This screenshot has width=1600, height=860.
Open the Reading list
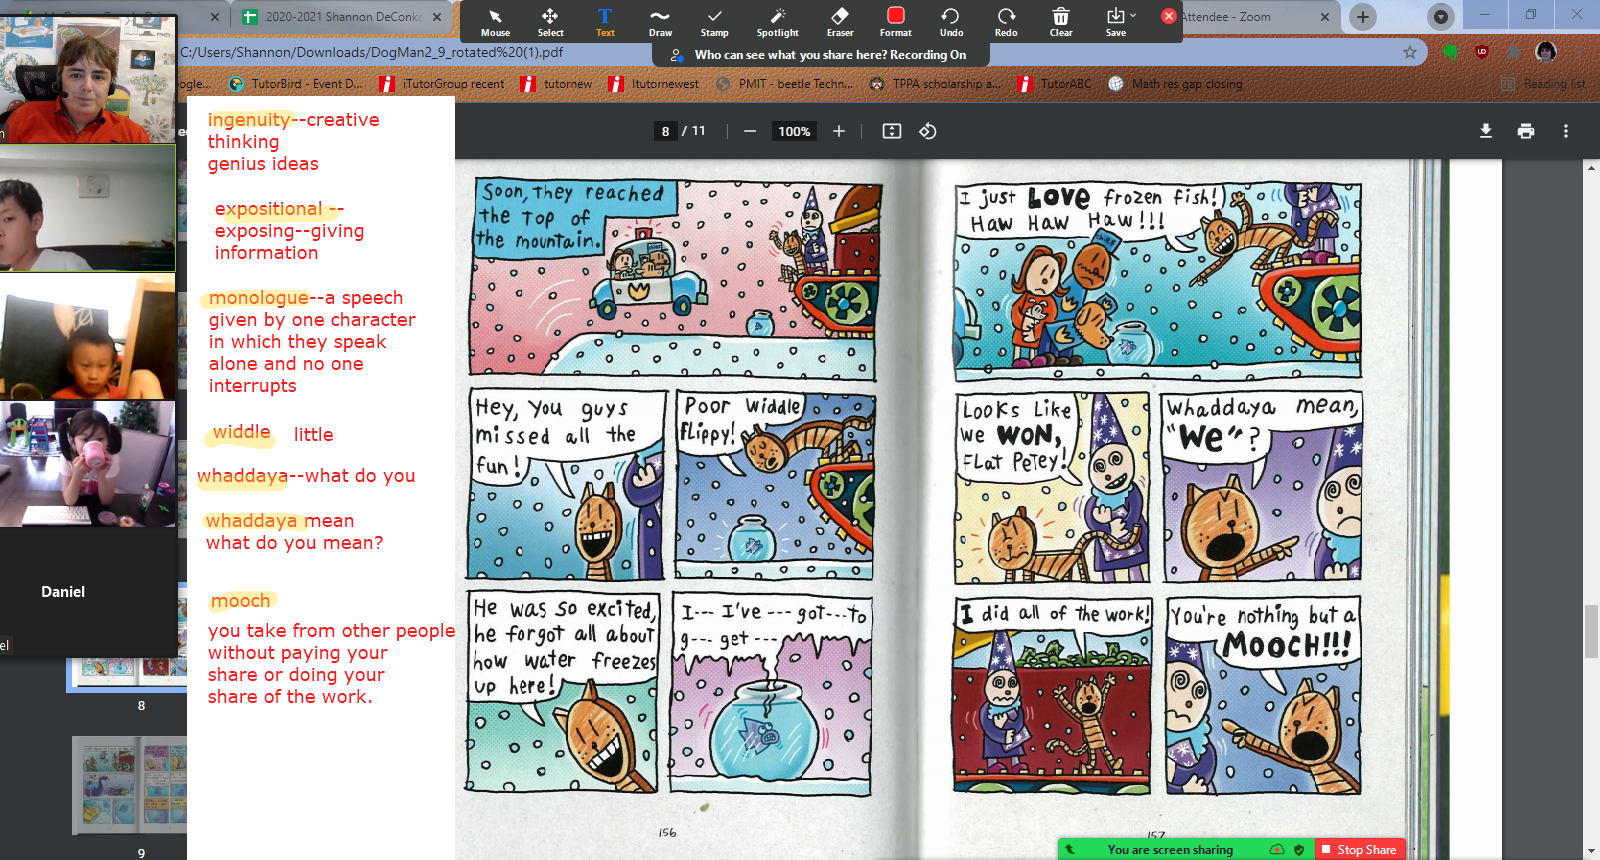tap(1543, 84)
